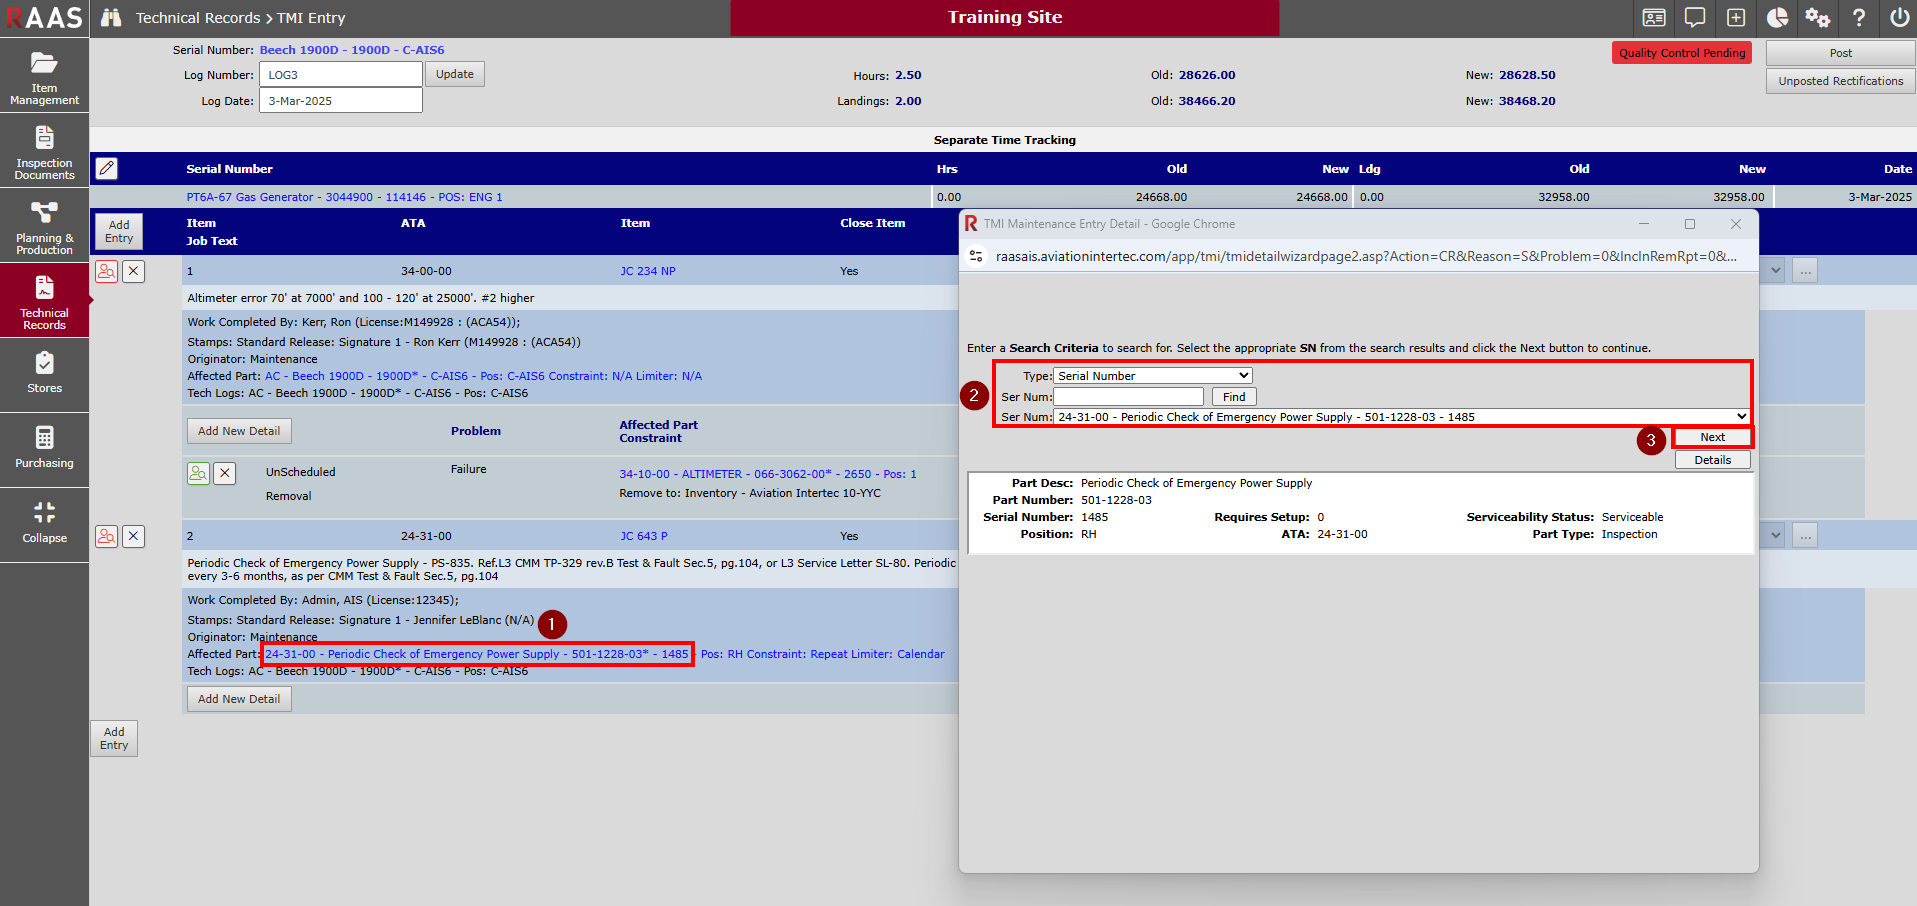Click the Ser Num search text field
The image size is (1917, 906).
point(1128,397)
